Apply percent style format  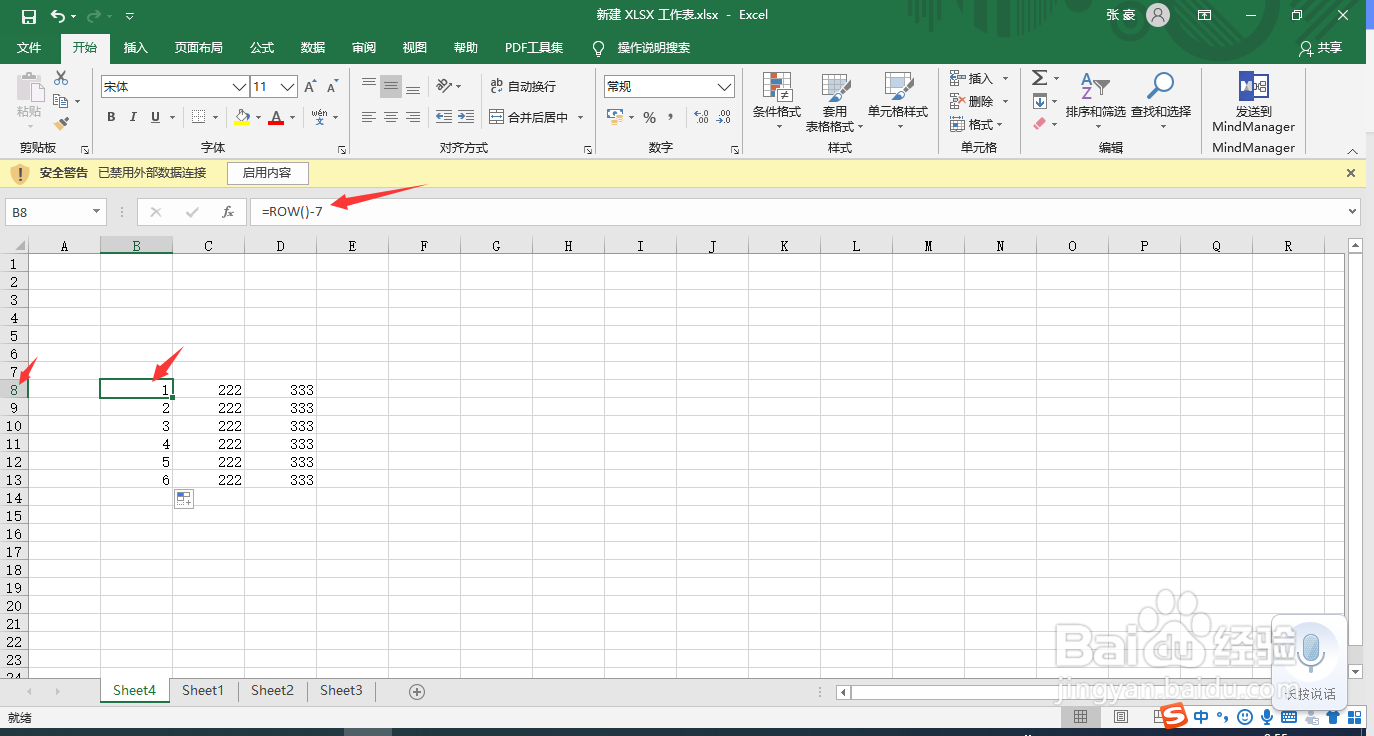649,118
